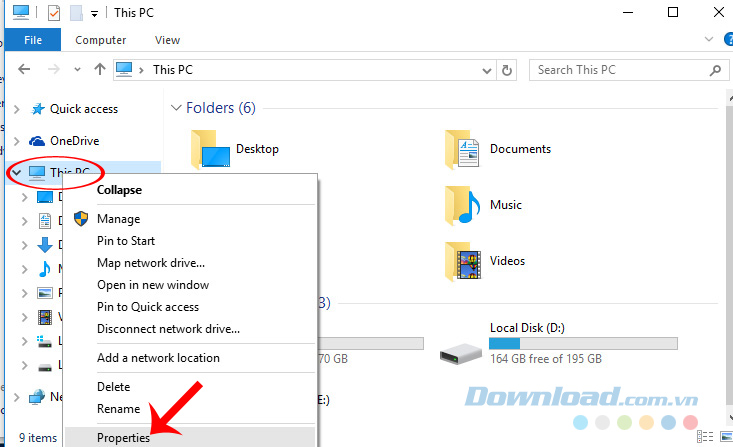Image resolution: width=733 pixels, height=447 pixels.
Task: Expand the Network tree node
Action: click(17, 397)
